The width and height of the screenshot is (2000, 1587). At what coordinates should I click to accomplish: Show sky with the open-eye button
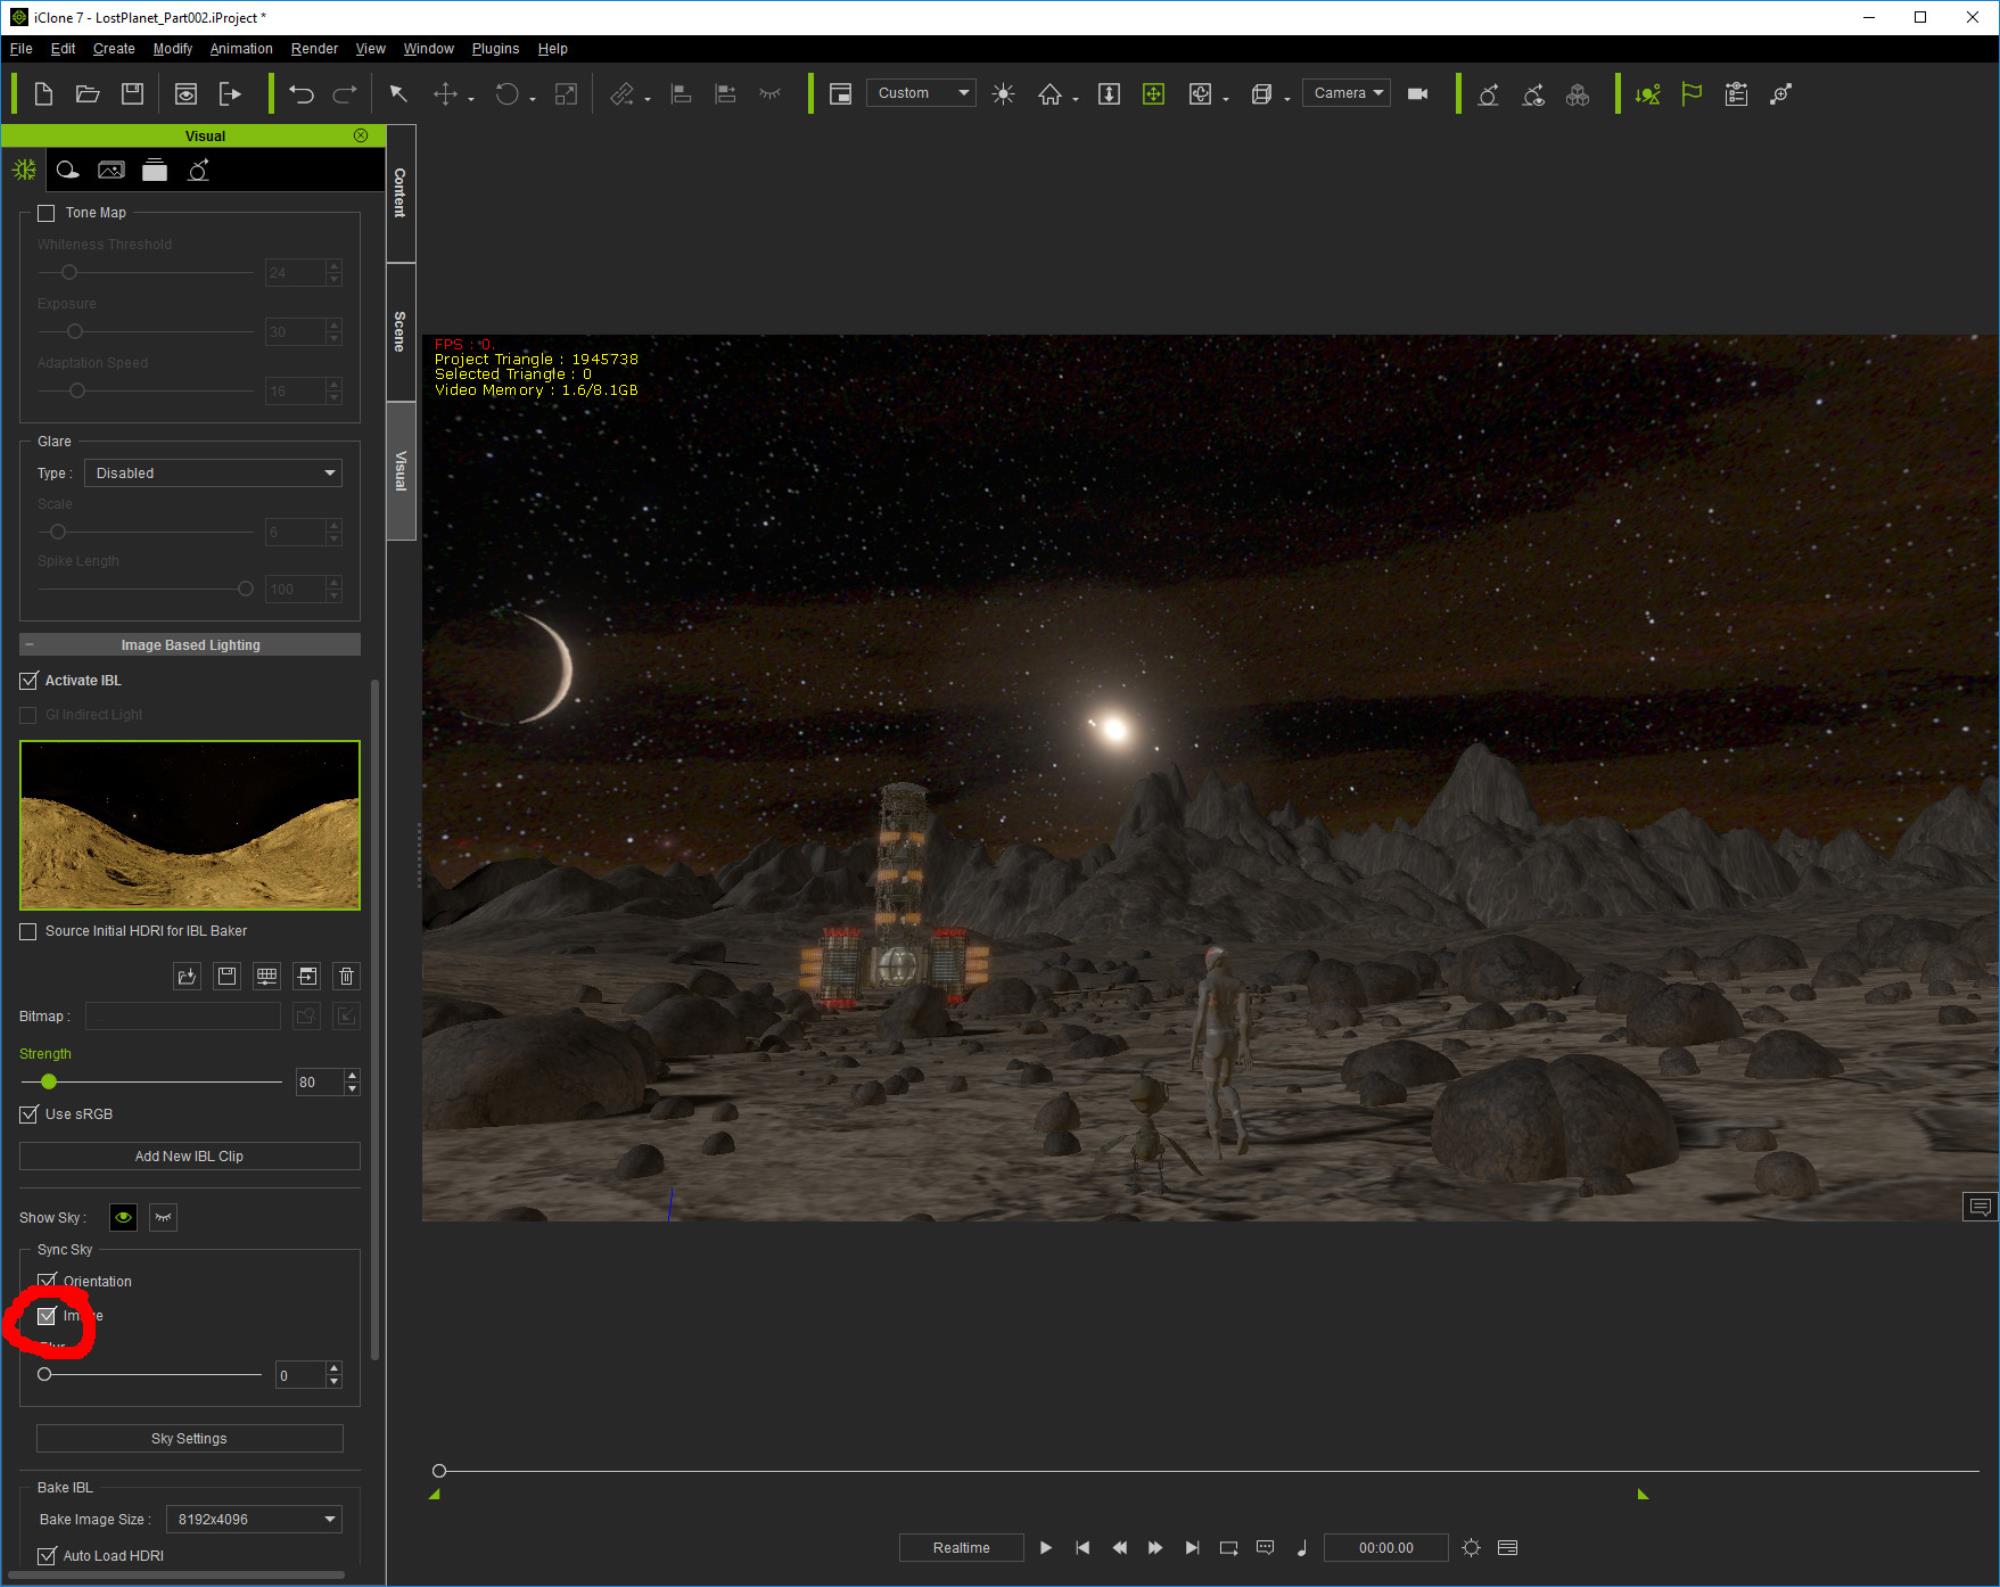[x=123, y=1218]
